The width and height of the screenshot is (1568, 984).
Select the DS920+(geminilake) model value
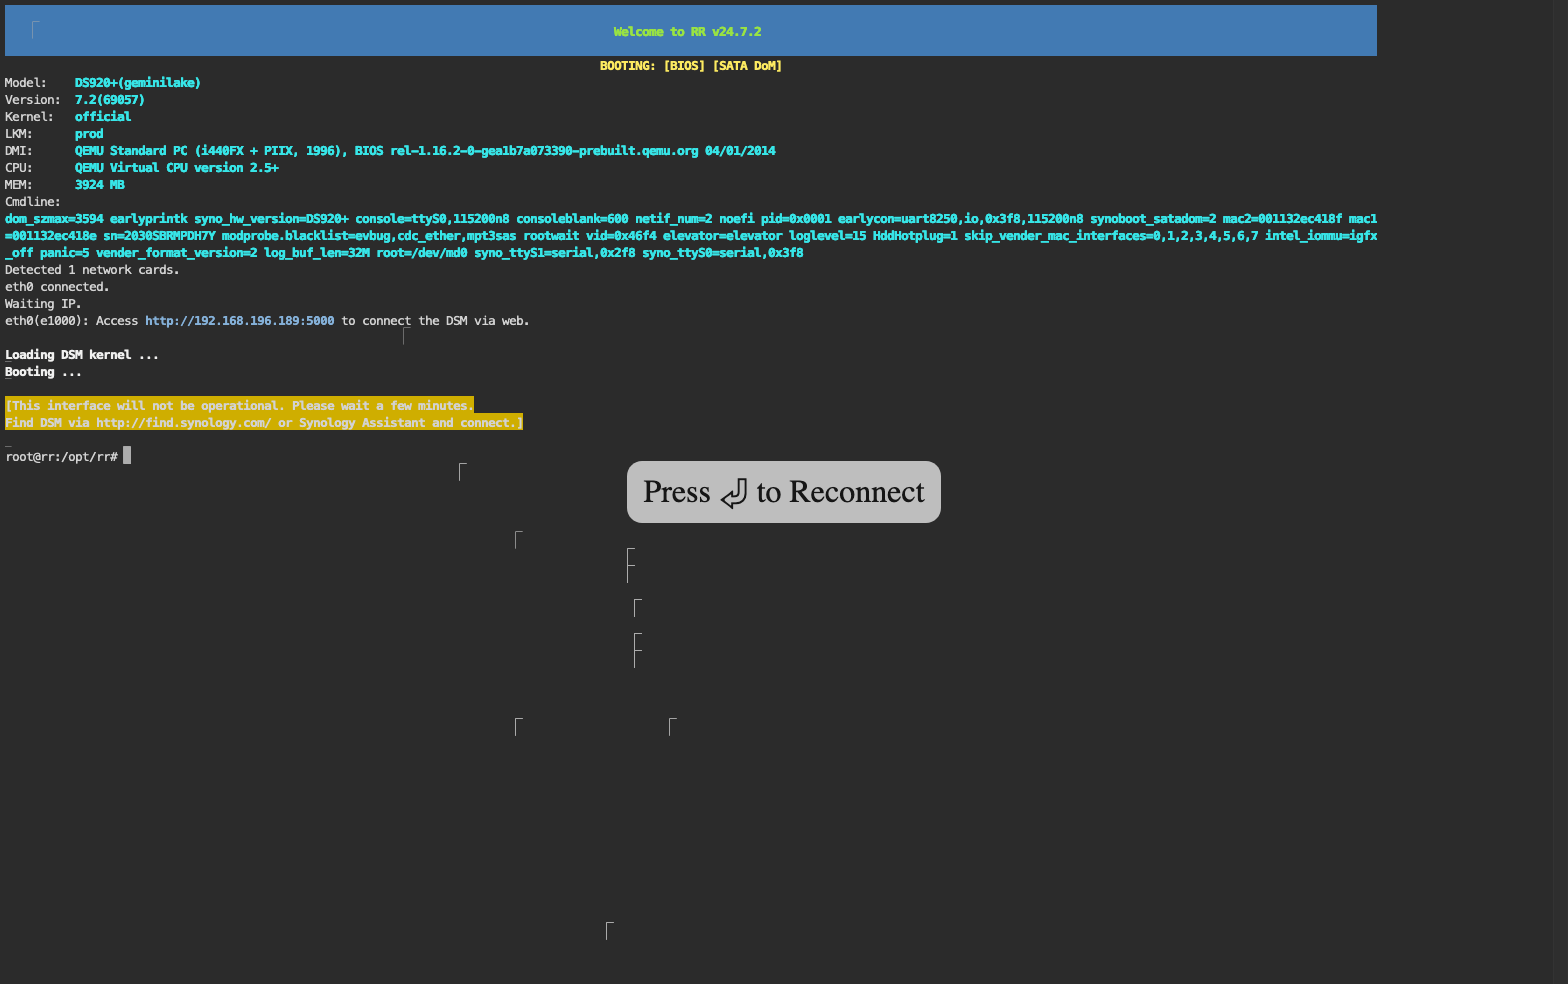[x=137, y=83]
